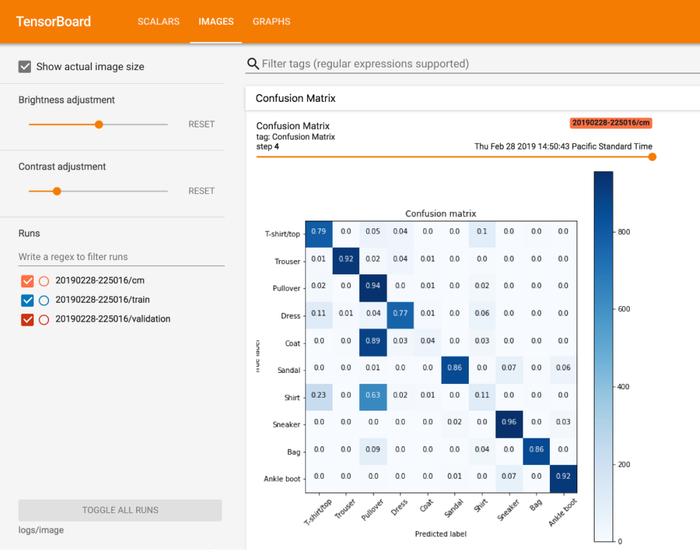
Task: Toggle the Show actual image size checkbox
Action: click(x=25, y=67)
